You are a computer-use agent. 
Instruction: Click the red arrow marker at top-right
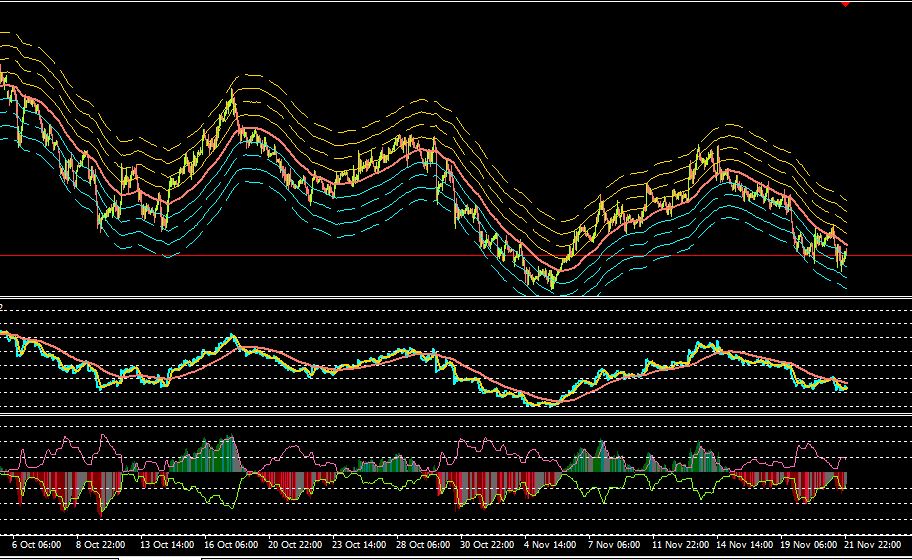[x=845, y=4]
